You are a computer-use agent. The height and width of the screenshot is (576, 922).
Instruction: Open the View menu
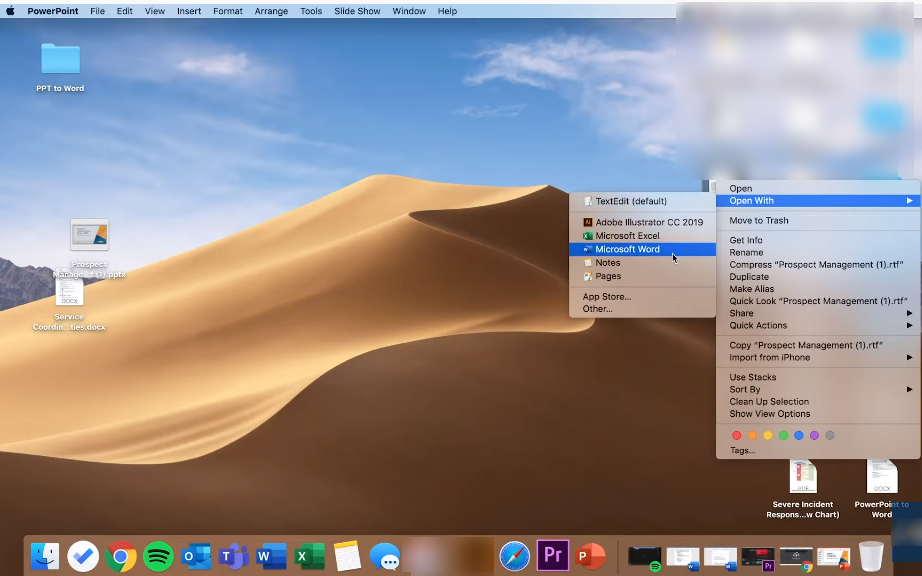(155, 11)
